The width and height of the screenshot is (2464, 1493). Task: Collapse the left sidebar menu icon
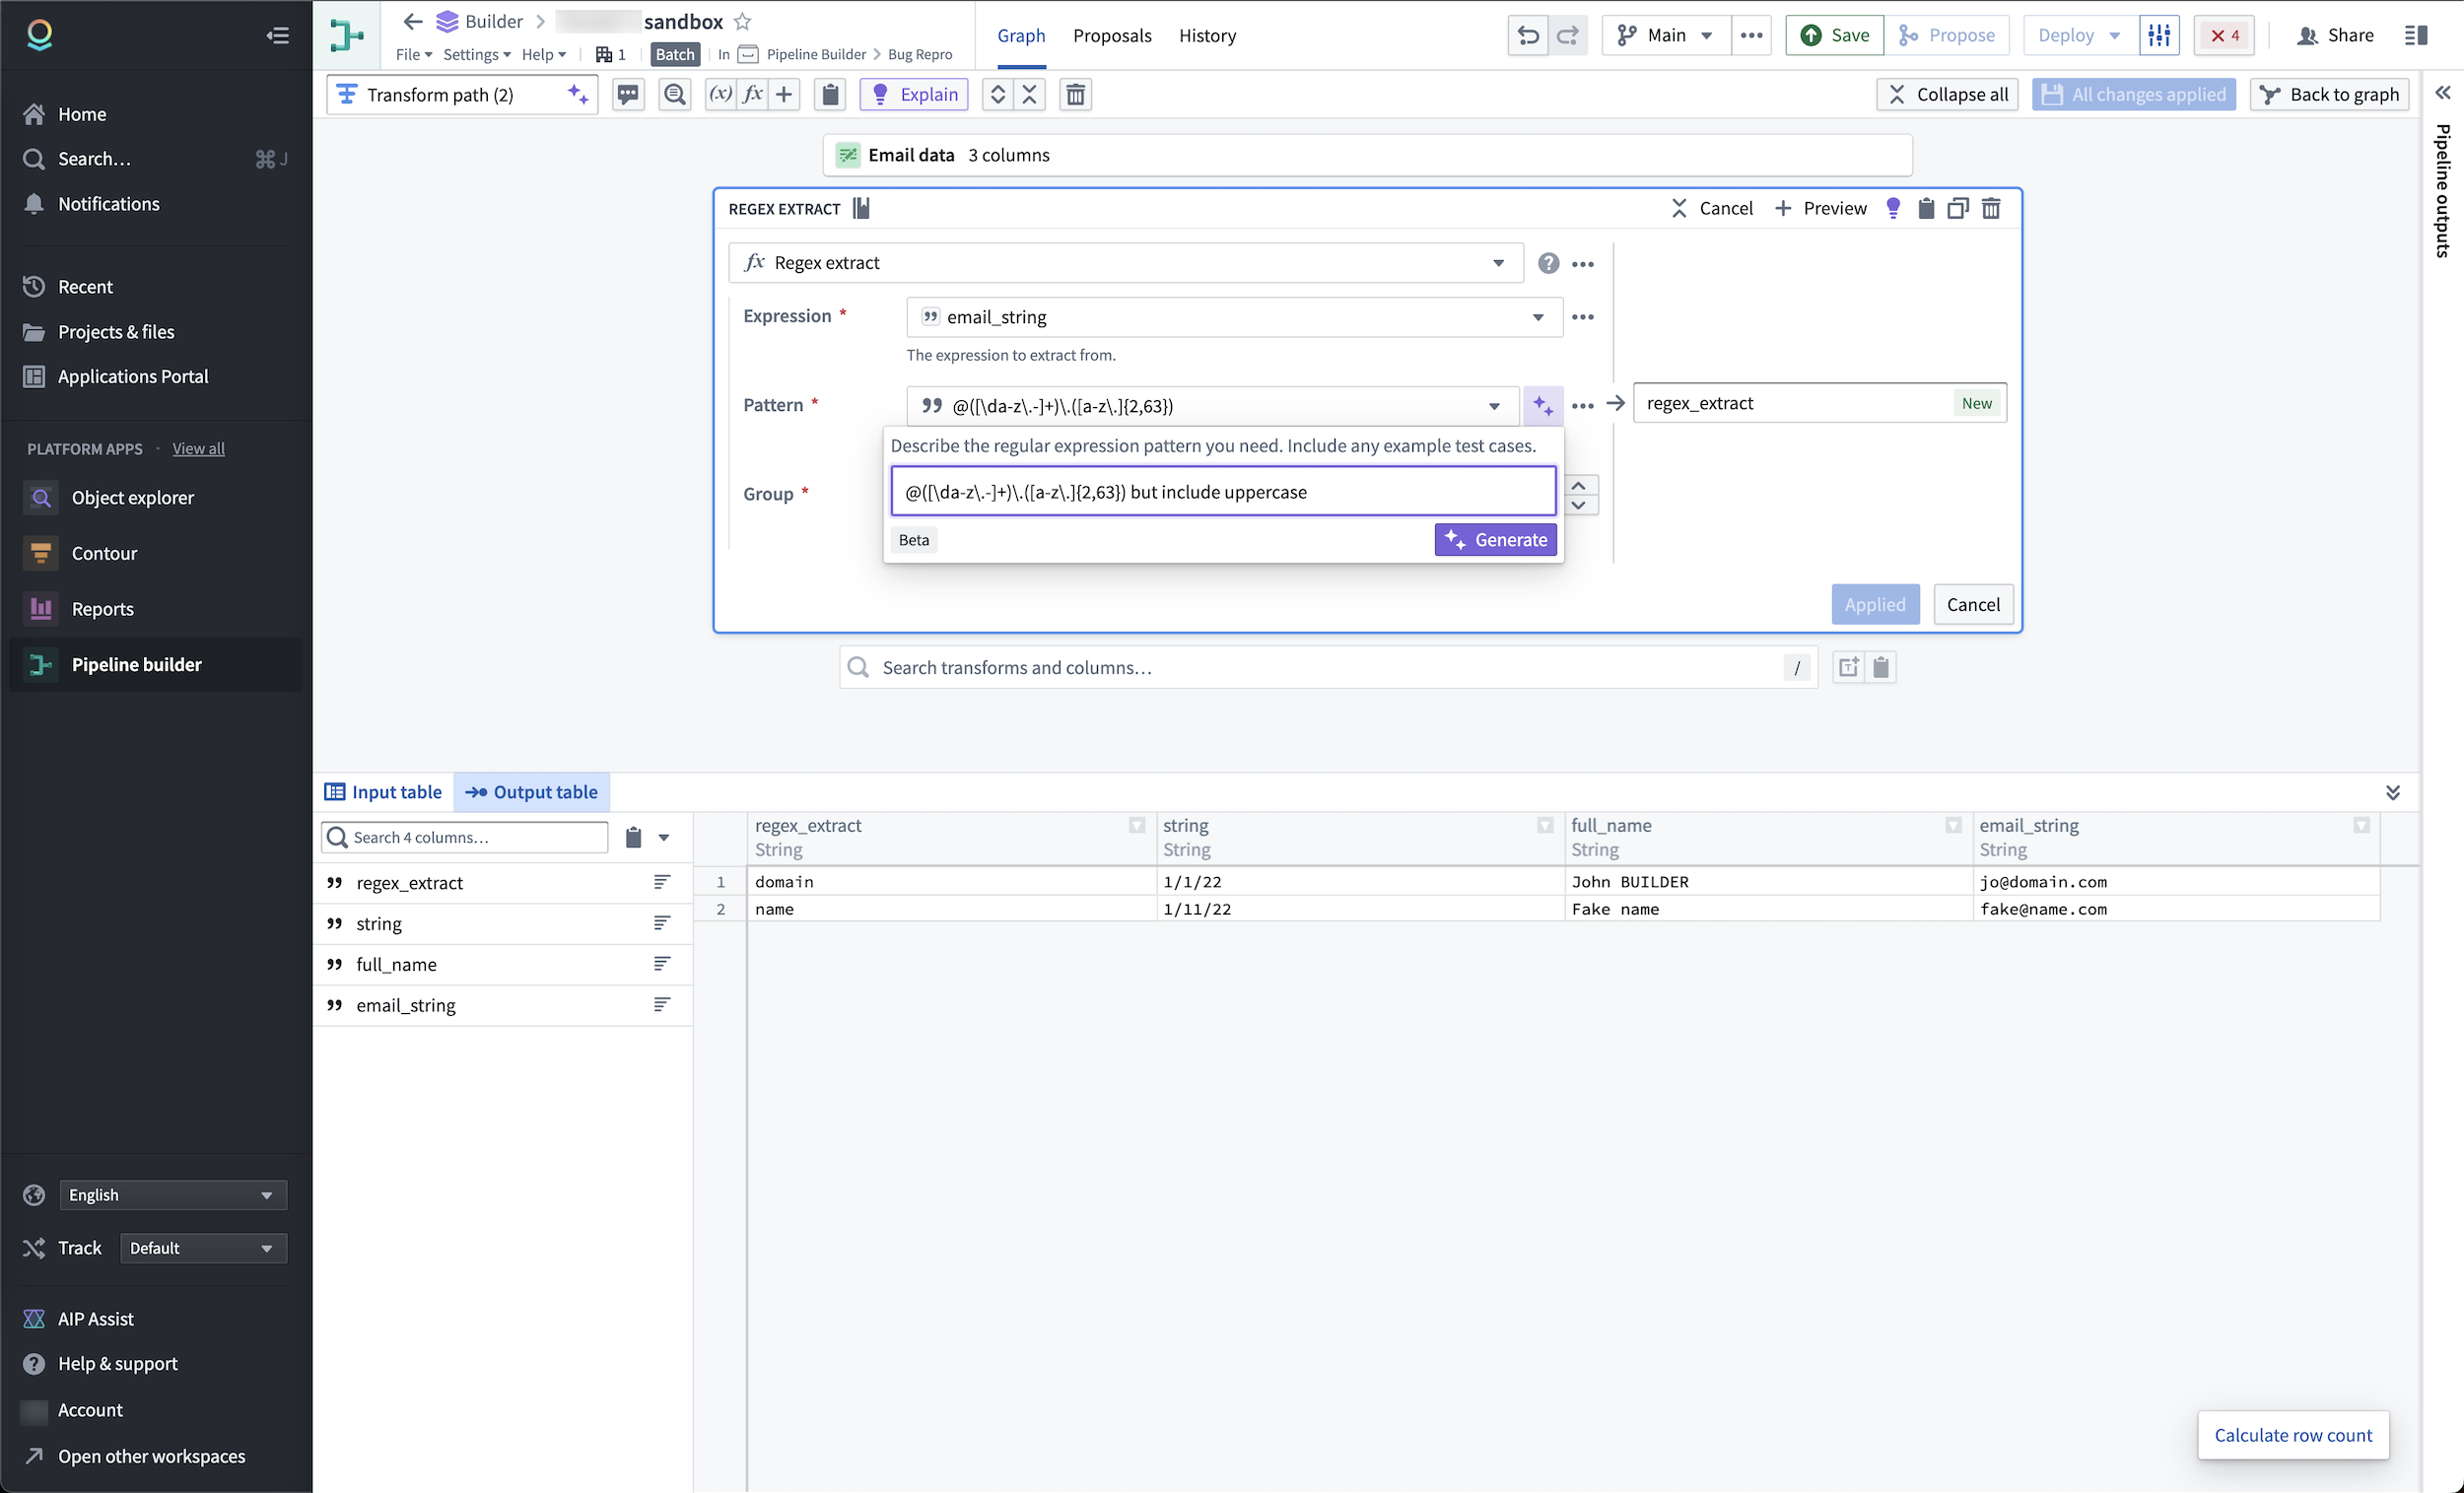point(277,35)
